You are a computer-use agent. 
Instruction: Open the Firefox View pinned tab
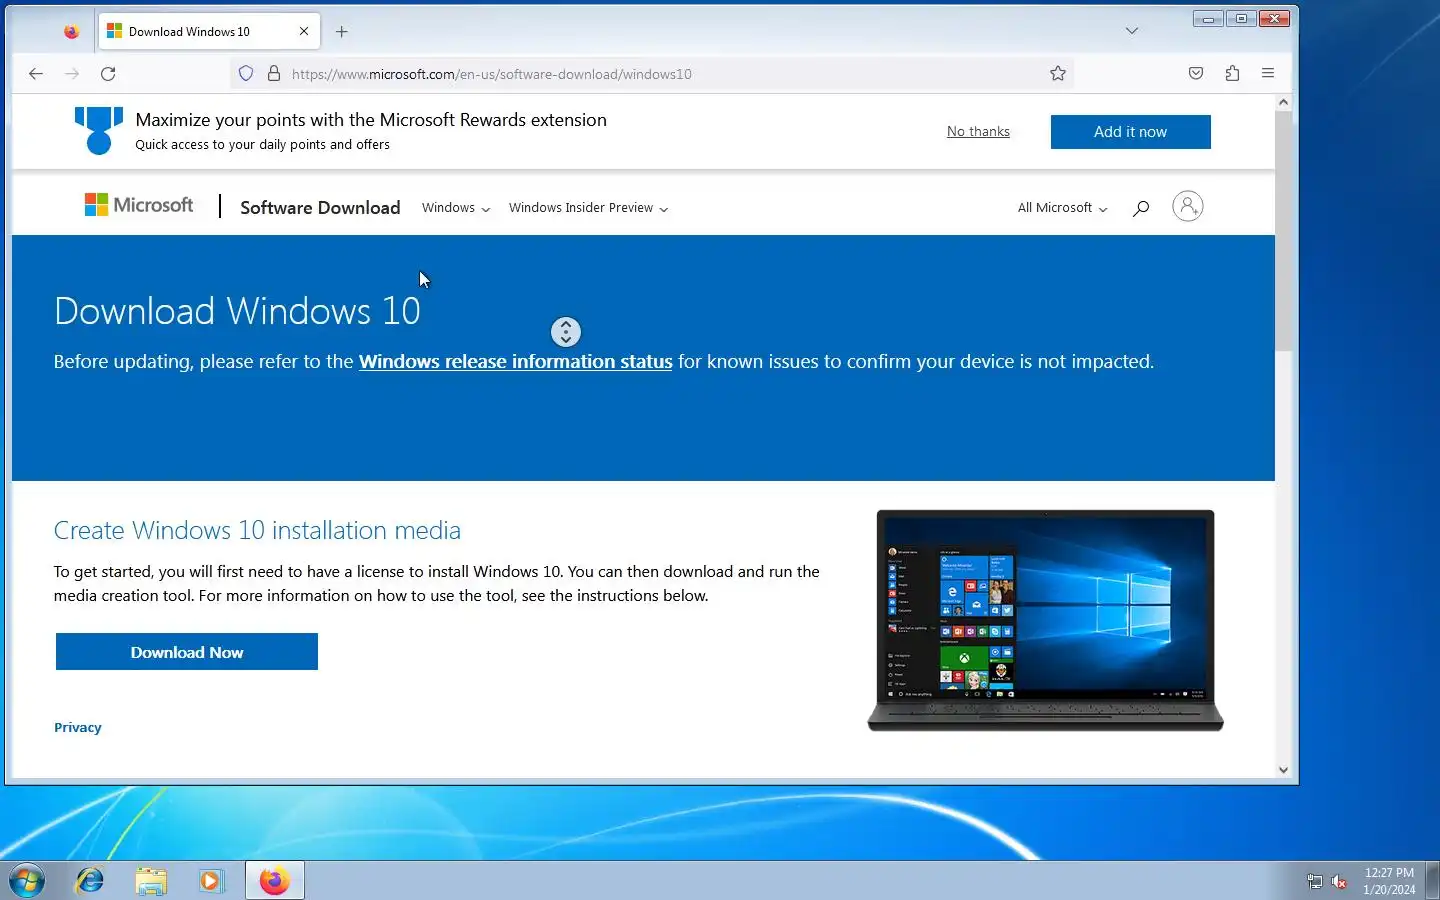[x=71, y=32]
